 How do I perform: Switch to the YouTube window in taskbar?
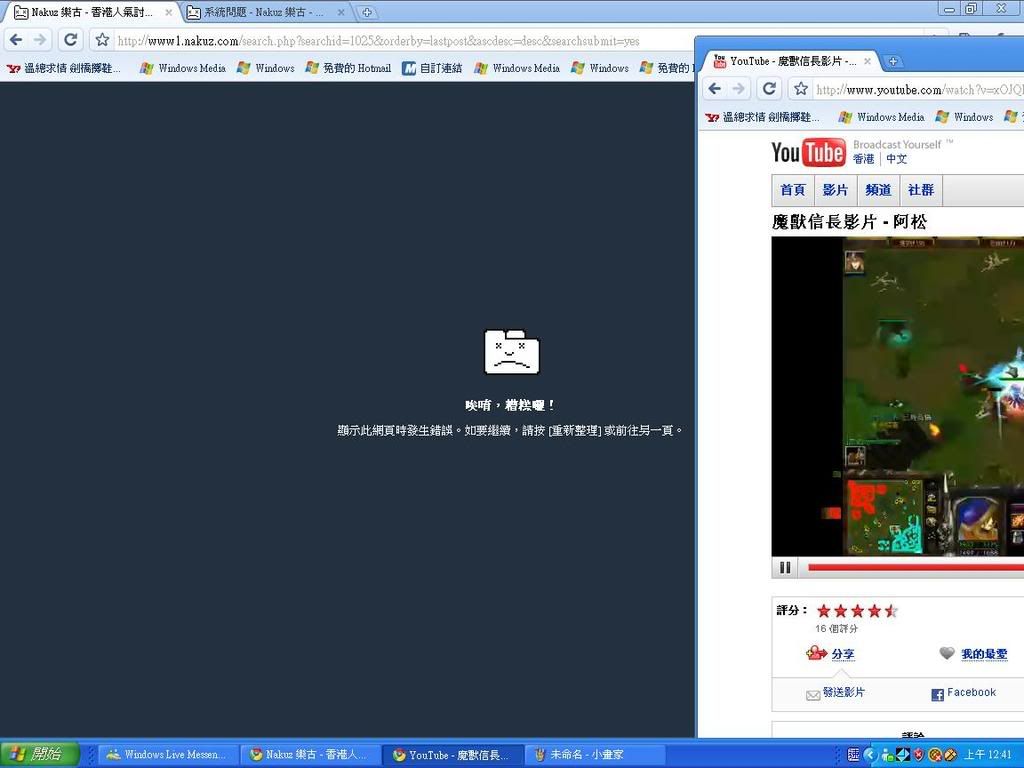tap(451, 755)
